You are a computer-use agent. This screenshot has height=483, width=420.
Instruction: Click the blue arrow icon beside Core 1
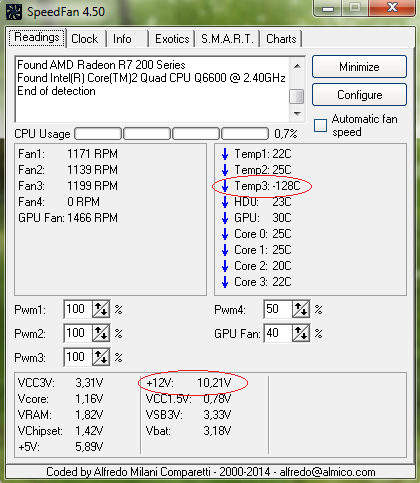(x=225, y=250)
